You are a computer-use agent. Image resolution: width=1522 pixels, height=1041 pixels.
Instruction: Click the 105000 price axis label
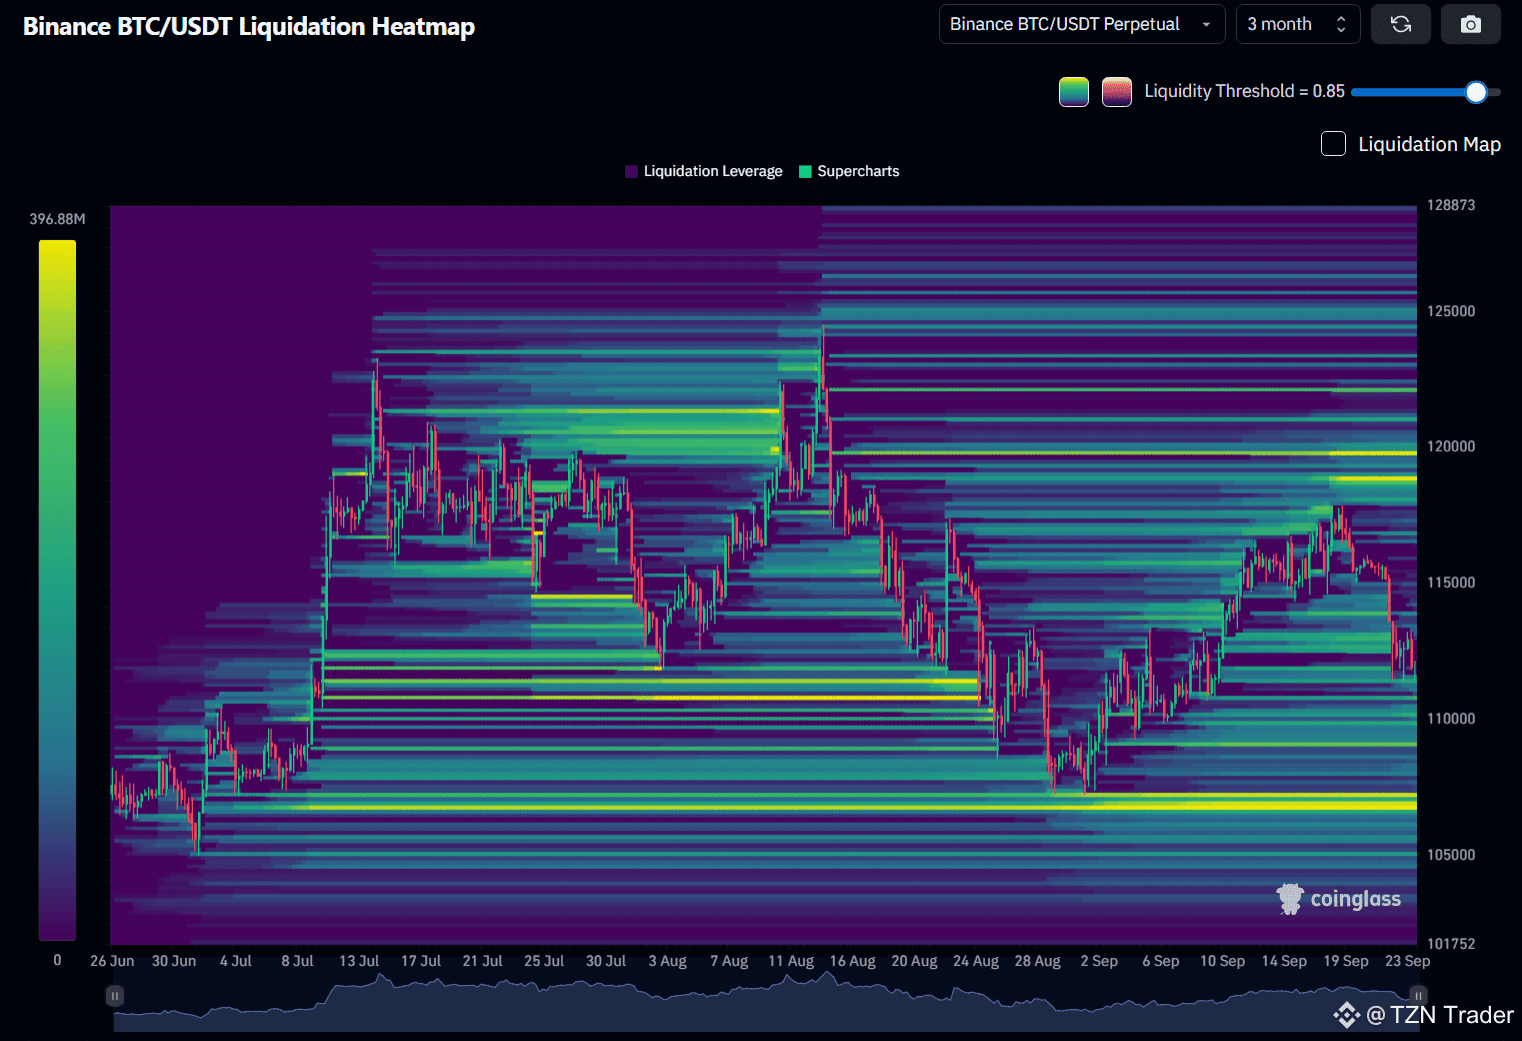pos(1451,854)
